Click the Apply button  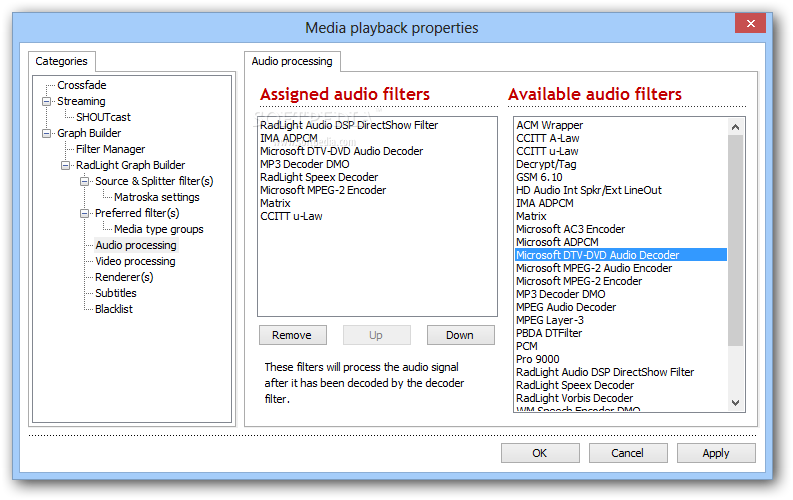click(x=716, y=453)
